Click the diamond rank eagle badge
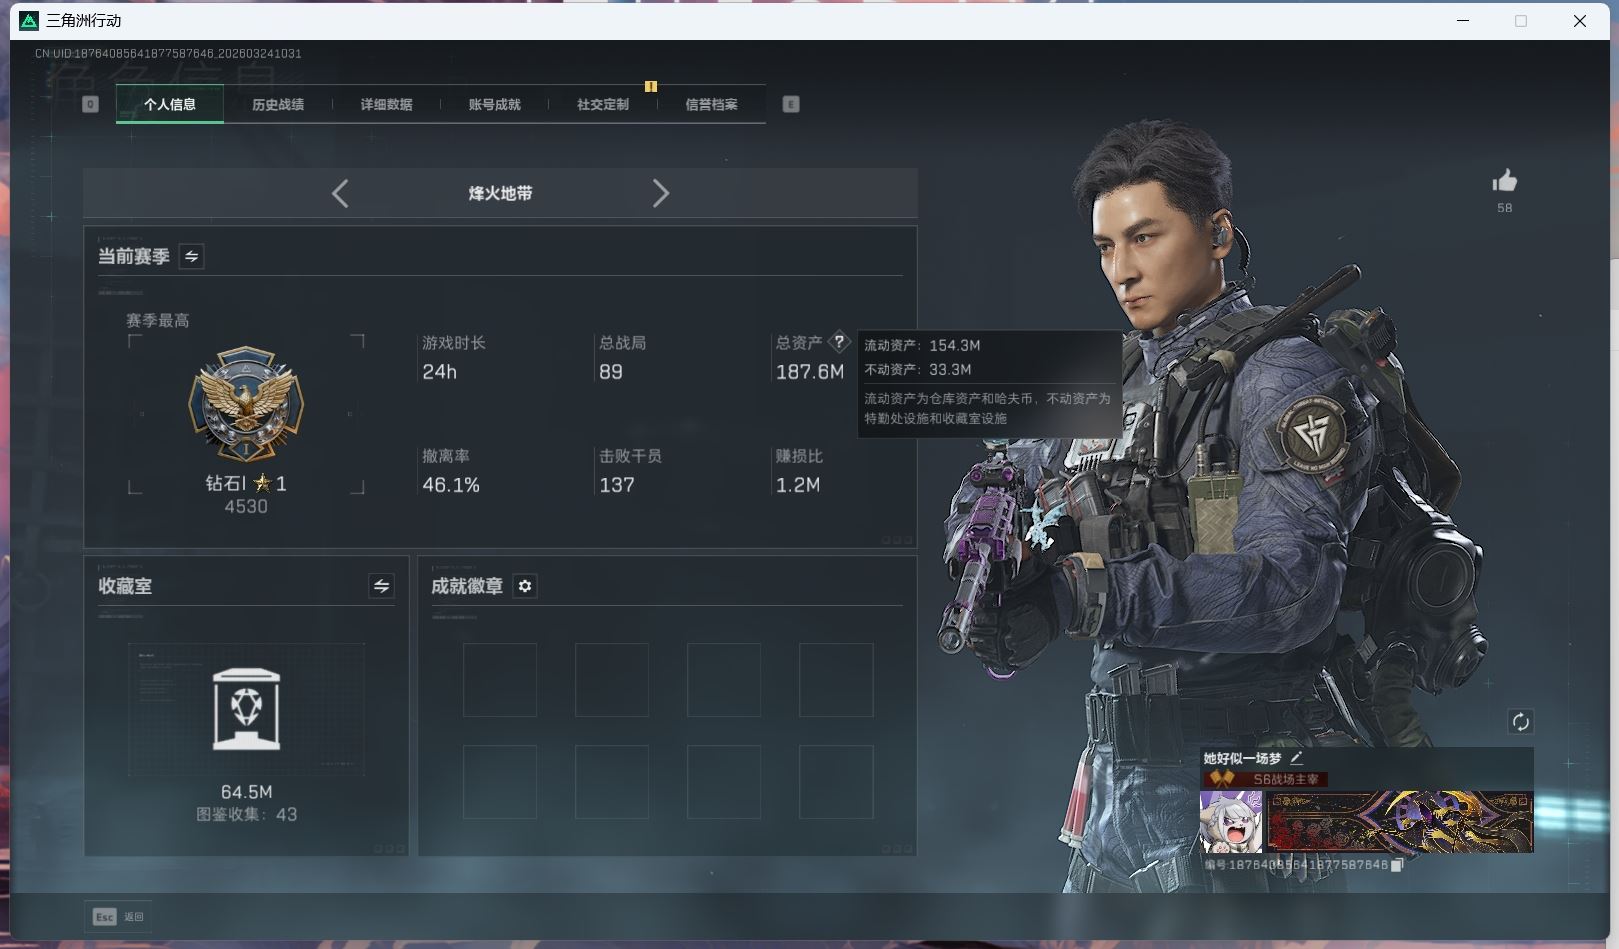The height and width of the screenshot is (949, 1619). point(246,405)
